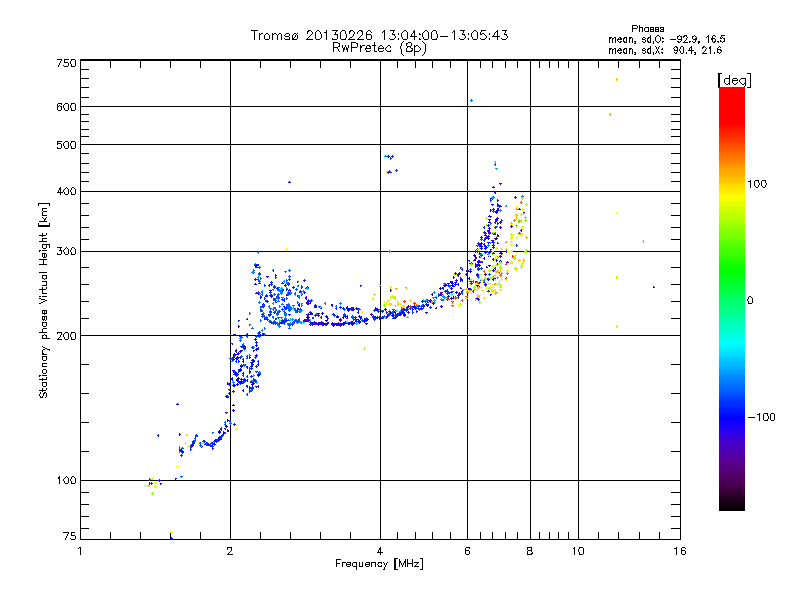Image resolution: width=800 pixels, height=600 pixels.
Task: Click the '200' y-axis tick label
Action: [x=66, y=336]
